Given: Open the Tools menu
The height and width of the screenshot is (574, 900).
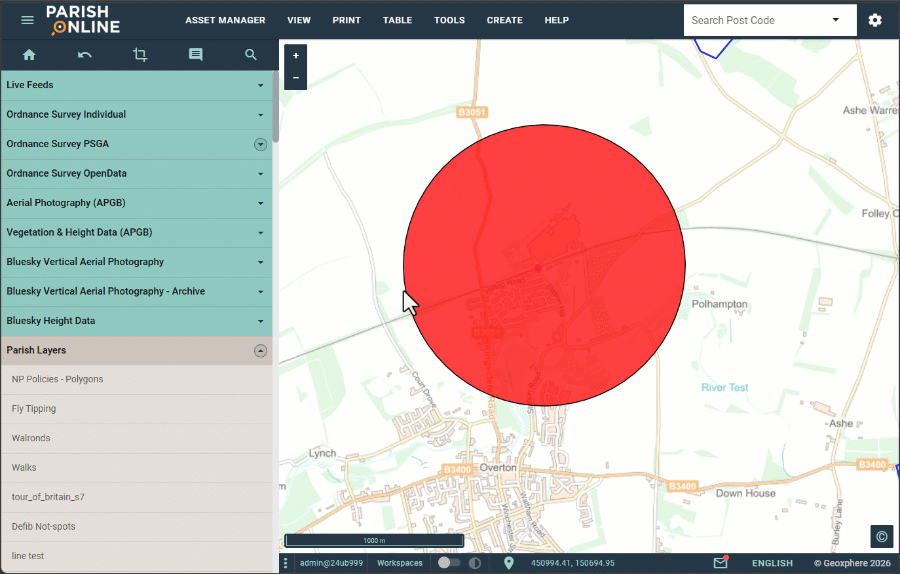Looking at the screenshot, I should tap(449, 20).
